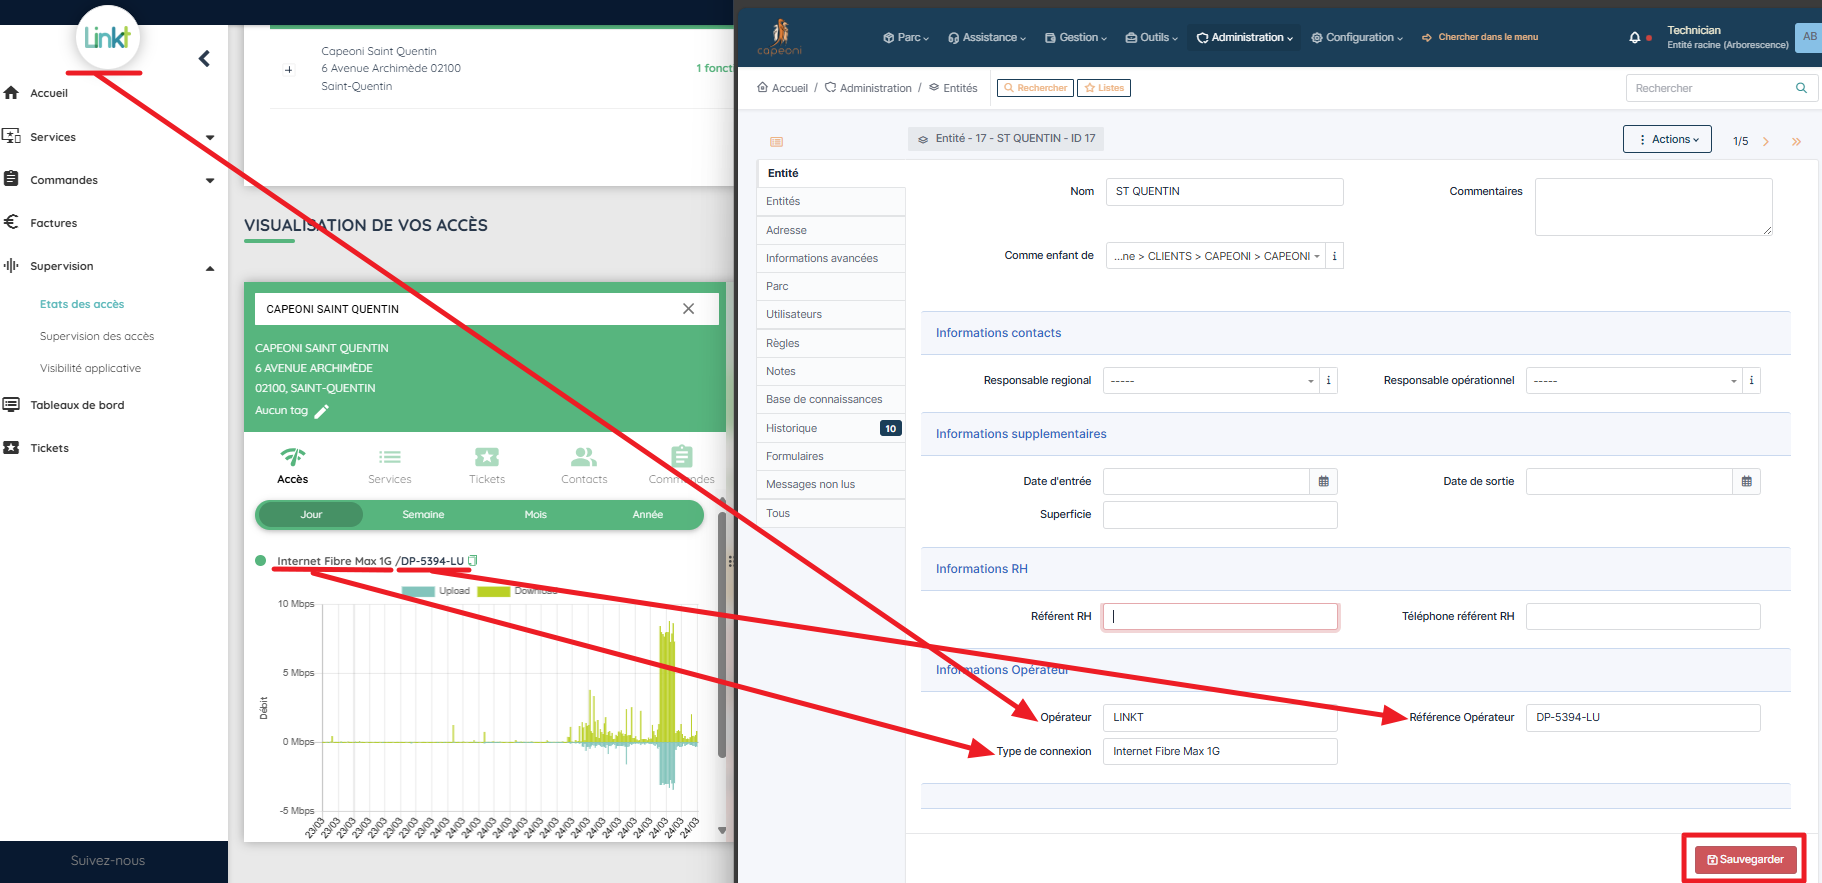Collapse the Supervision section in Linkt sidebar

pos(210,268)
